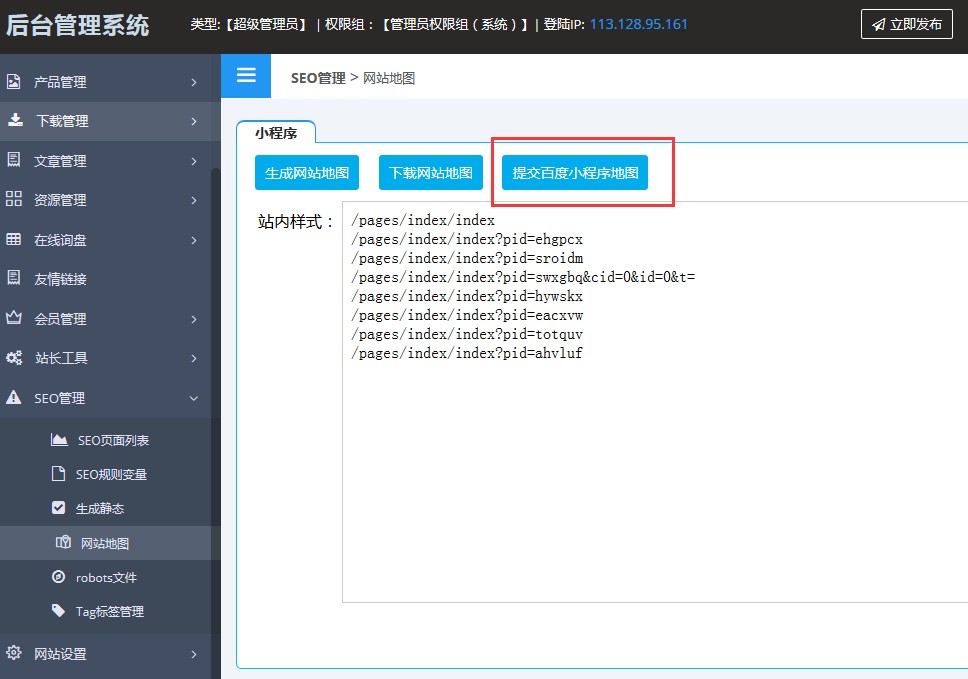The image size is (968, 679).
Task: Expand the 文章管理 chevron arrow
Action: click(194, 161)
